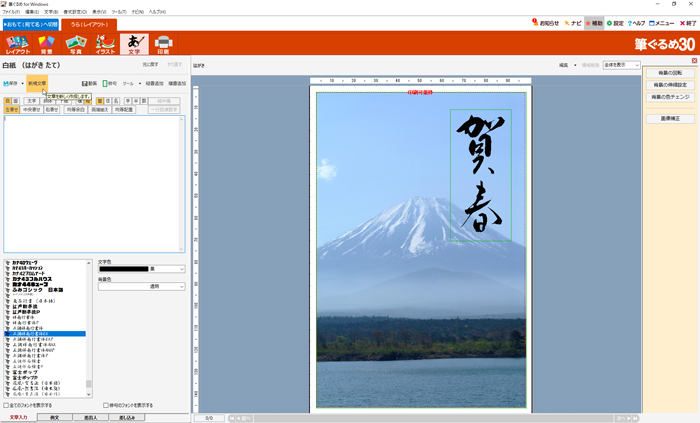Select the 文字 (Text) tool icon
The height and width of the screenshot is (423, 700).
point(134,44)
